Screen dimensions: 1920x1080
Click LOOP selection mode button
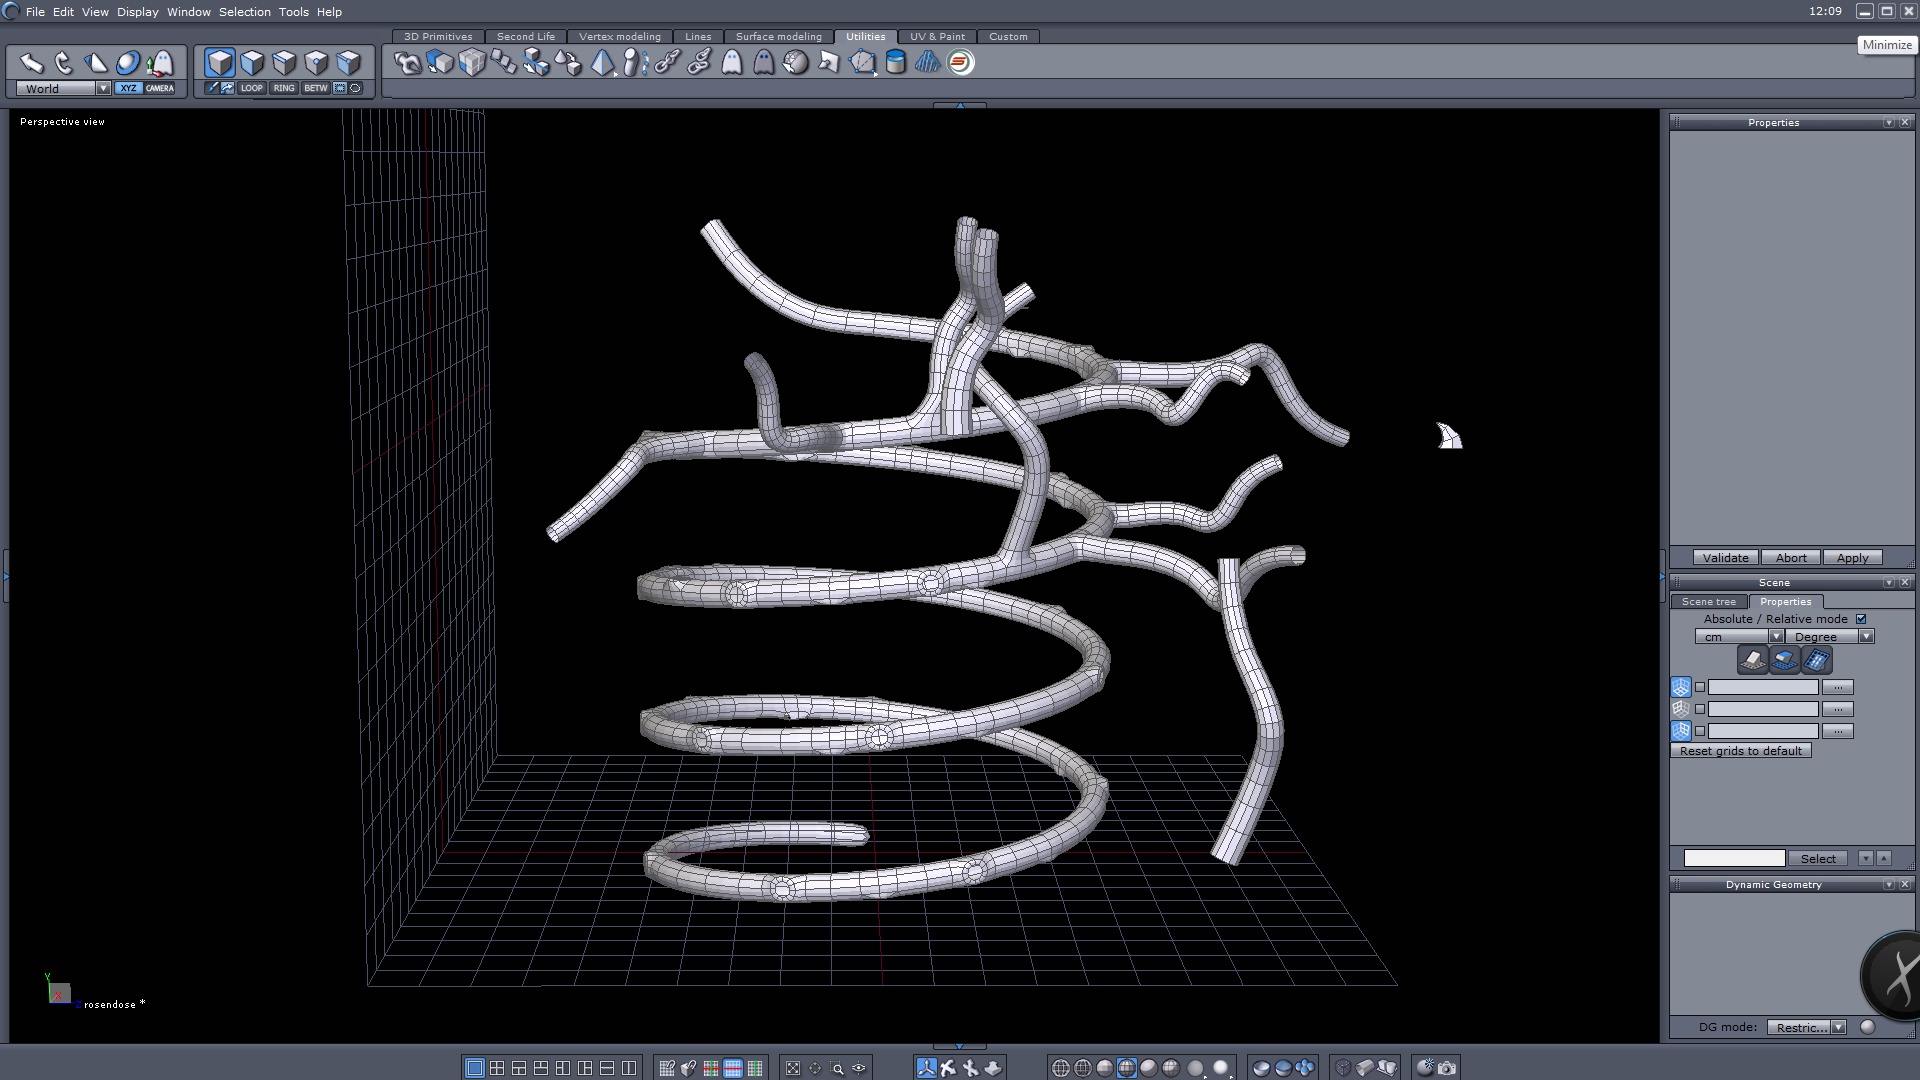point(252,88)
